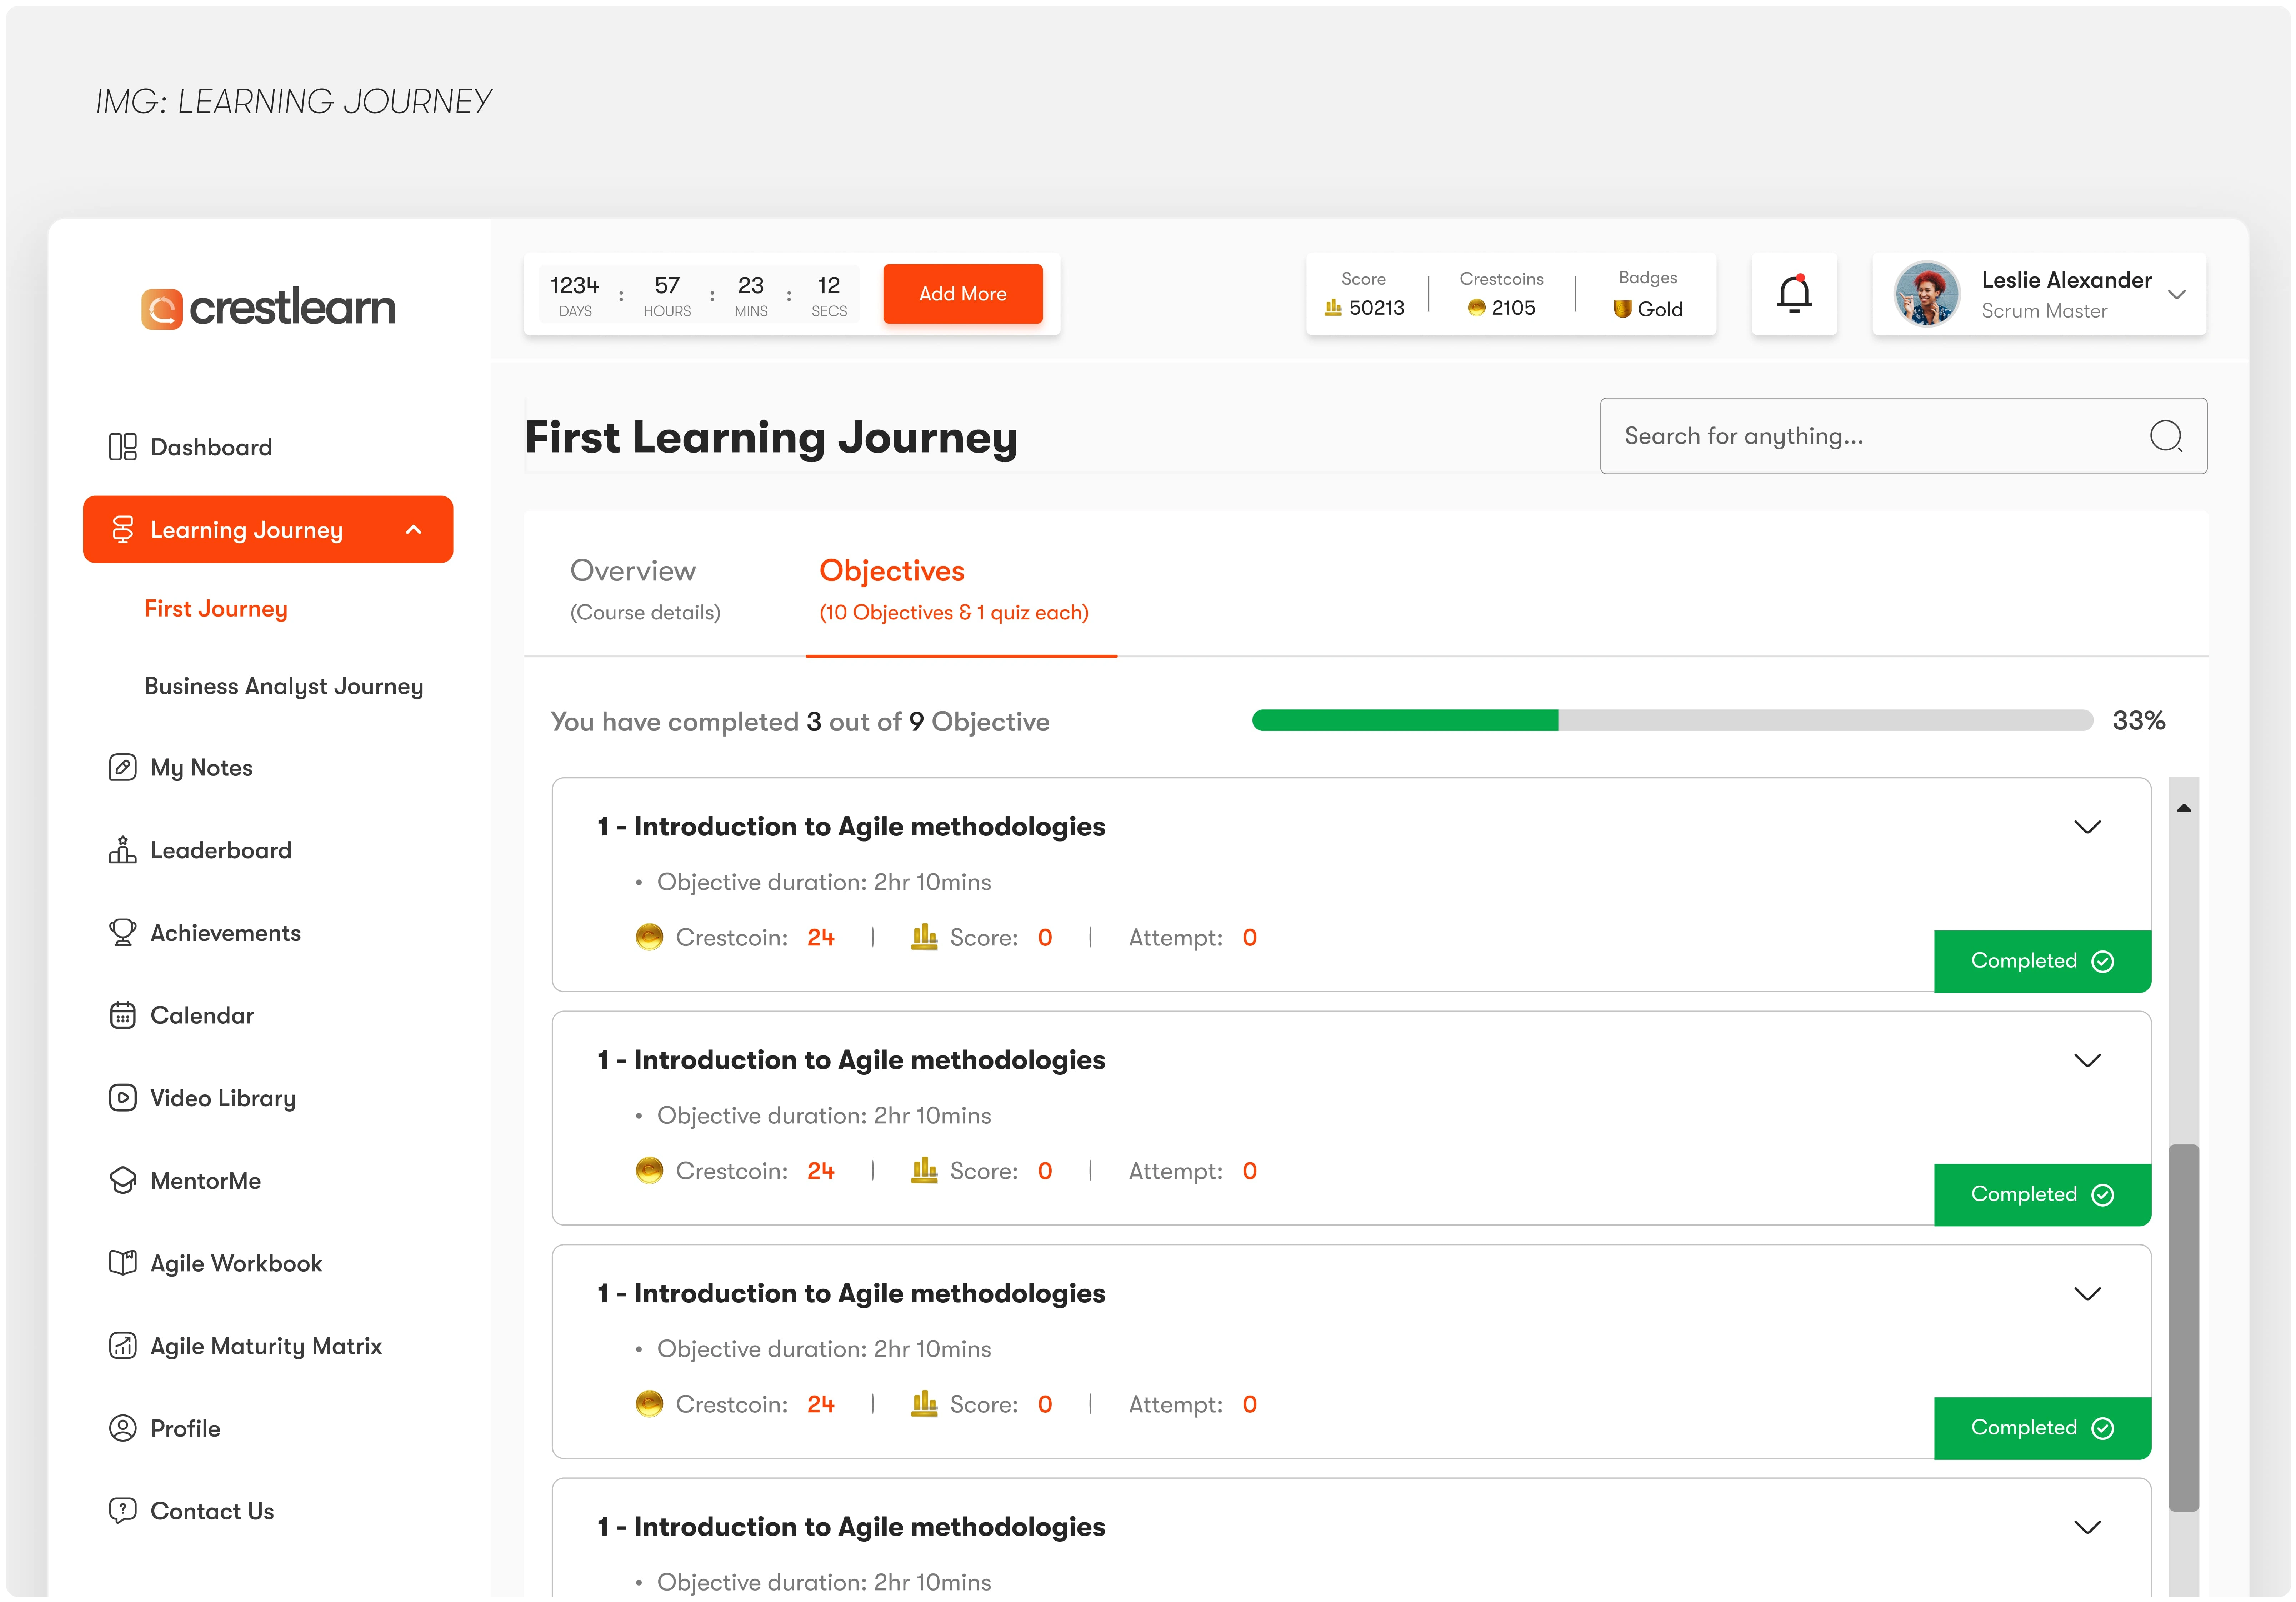The height and width of the screenshot is (1602, 2296).
Task: Click the vertical scrollbar thumb
Action: (2184, 1328)
